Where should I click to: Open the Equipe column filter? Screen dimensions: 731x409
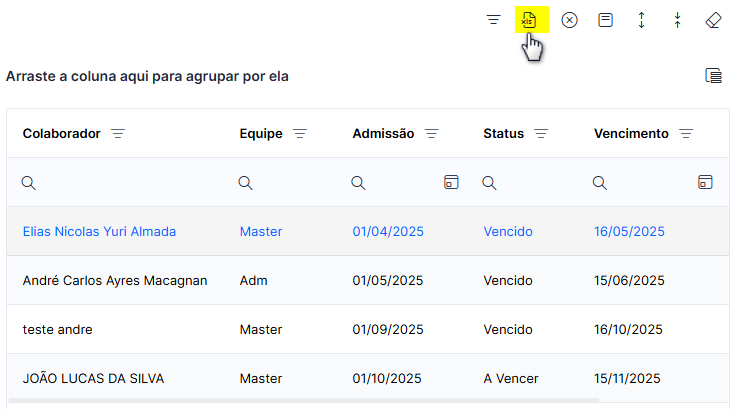(300, 134)
